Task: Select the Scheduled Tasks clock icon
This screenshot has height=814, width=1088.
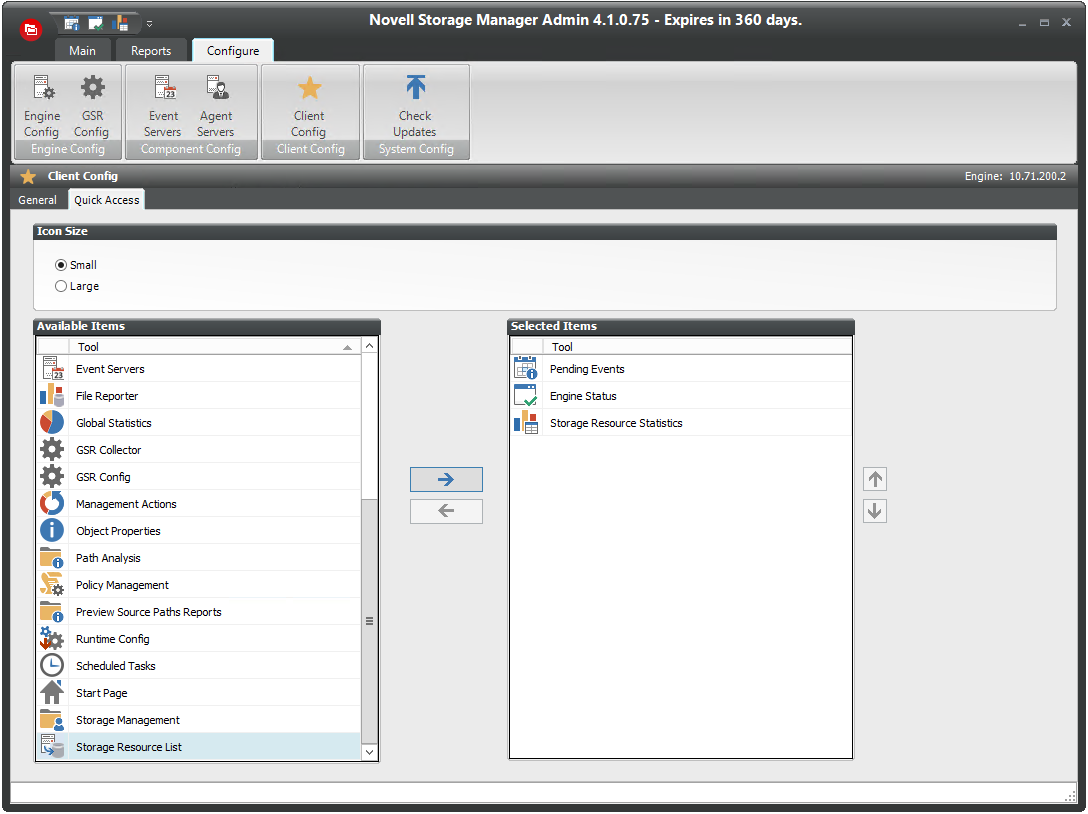Action: coord(52,666)
